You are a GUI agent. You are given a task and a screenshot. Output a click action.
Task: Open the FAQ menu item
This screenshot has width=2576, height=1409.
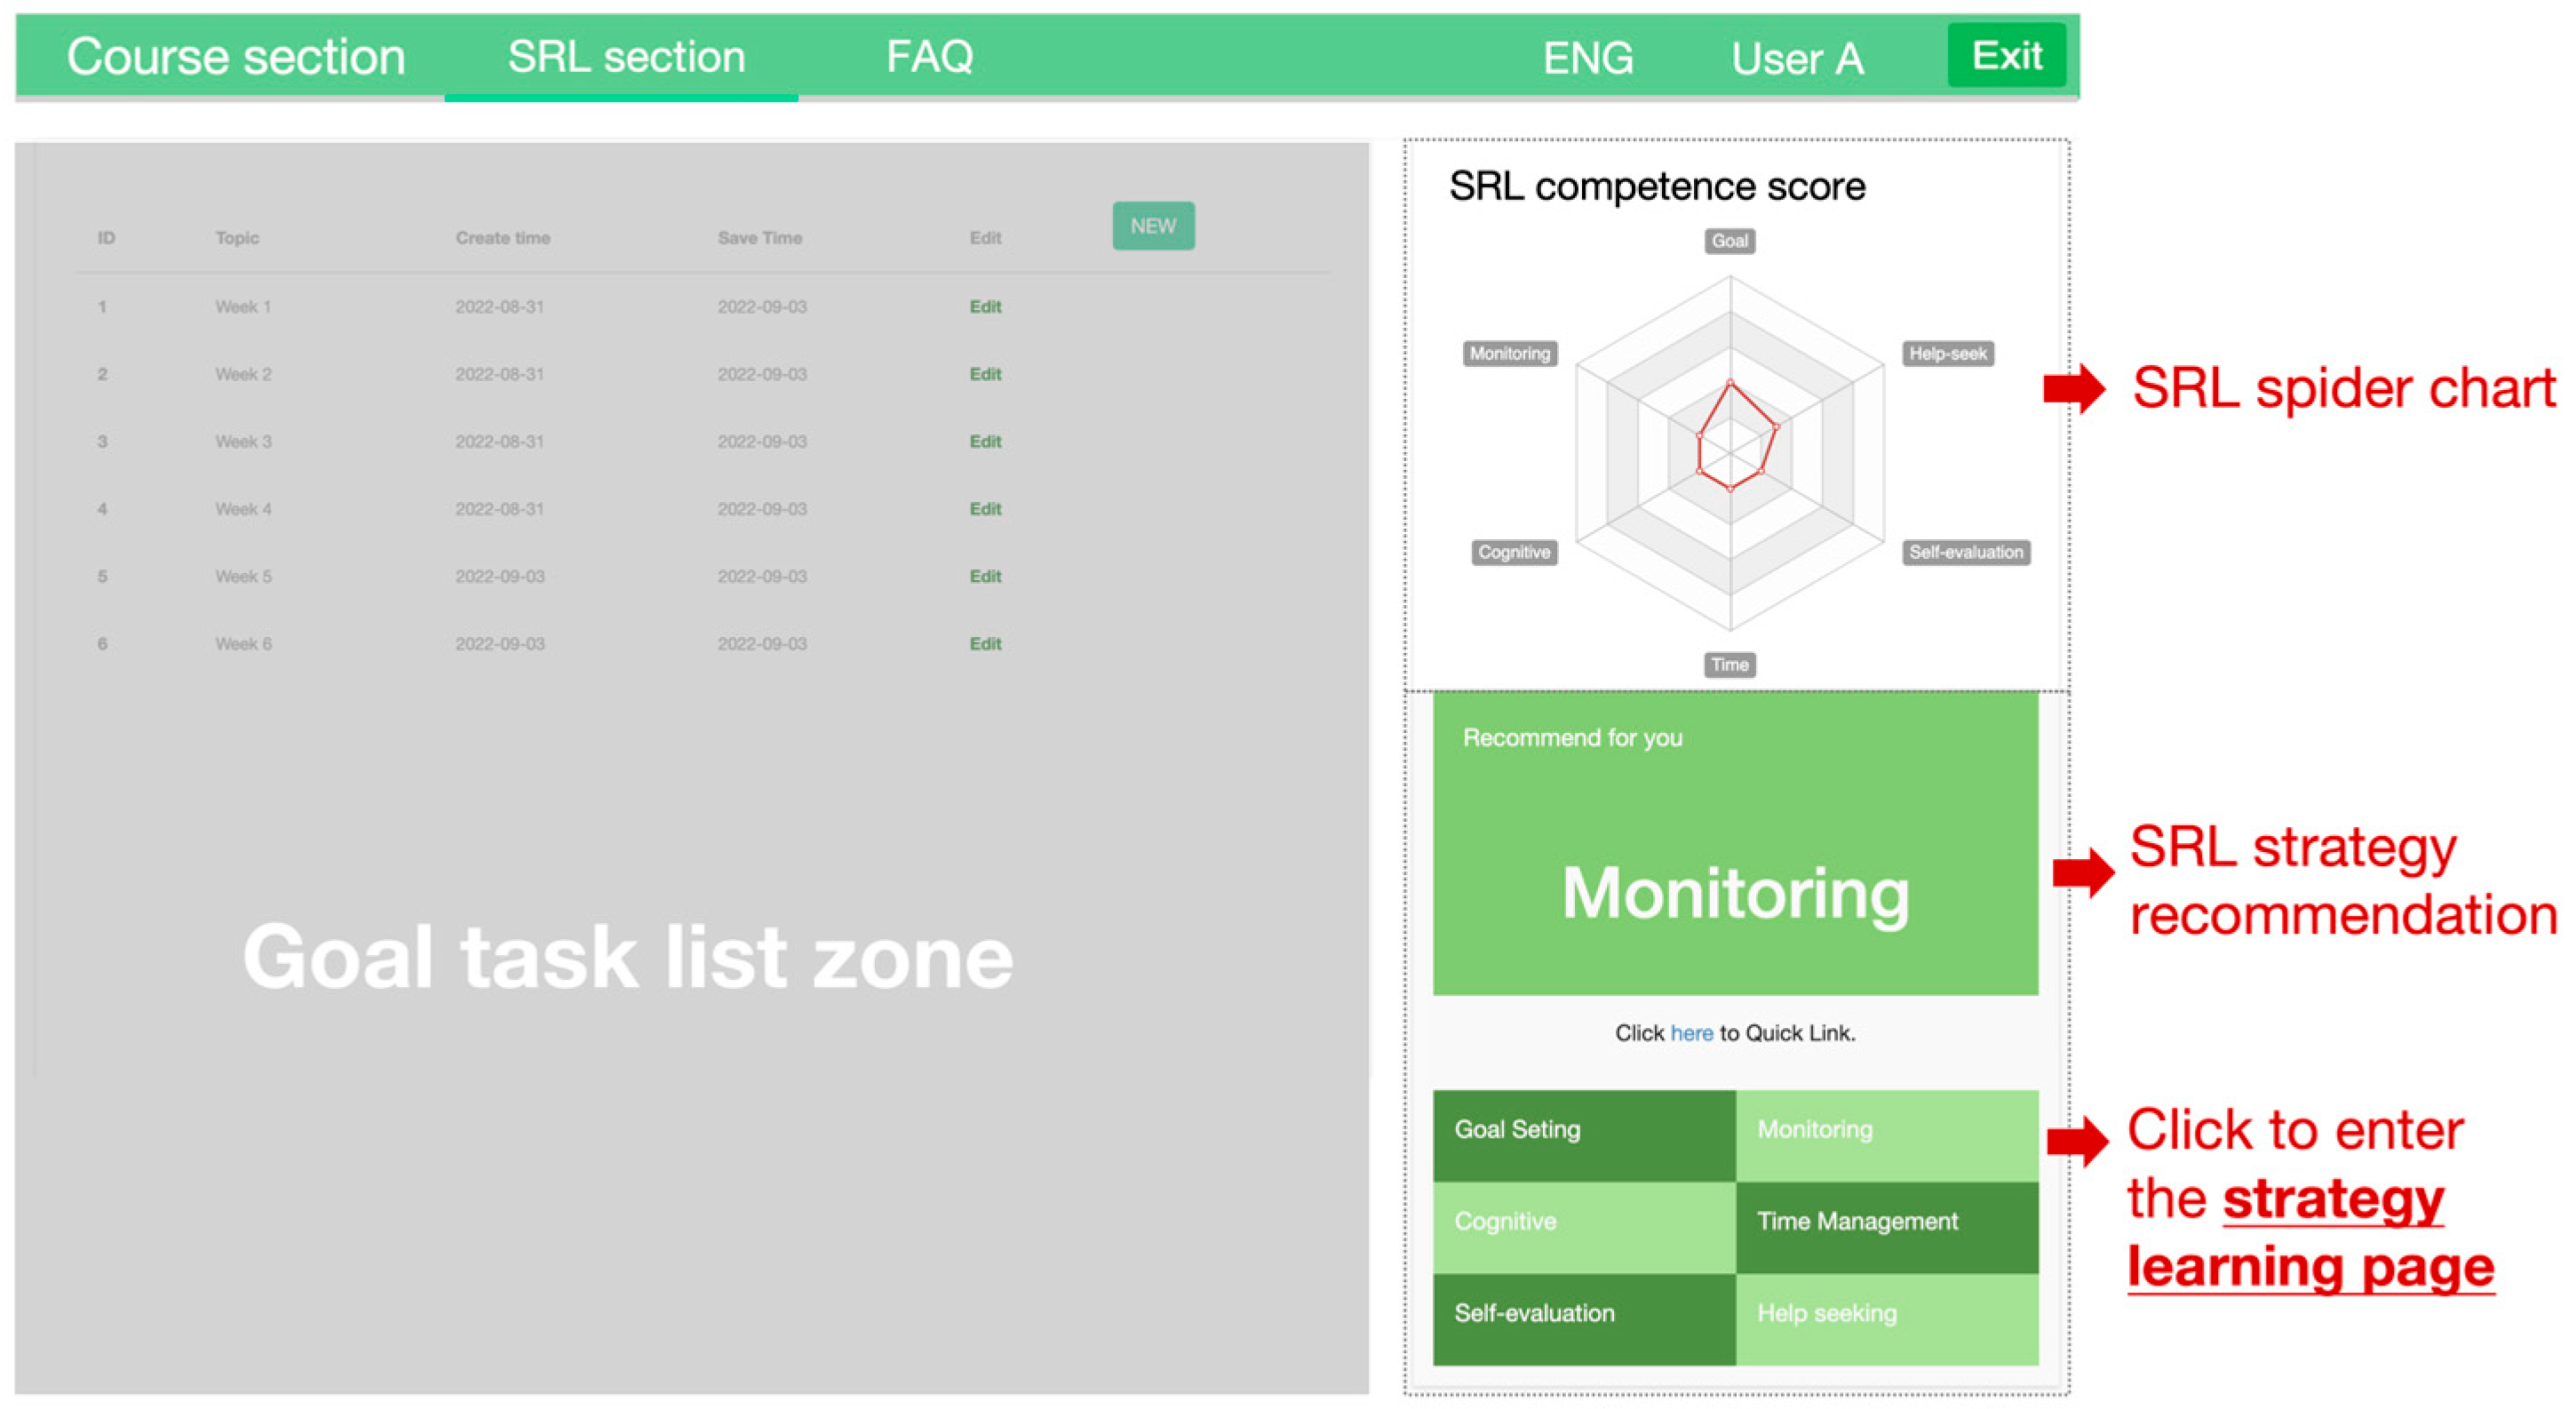(x=929, y=57)
